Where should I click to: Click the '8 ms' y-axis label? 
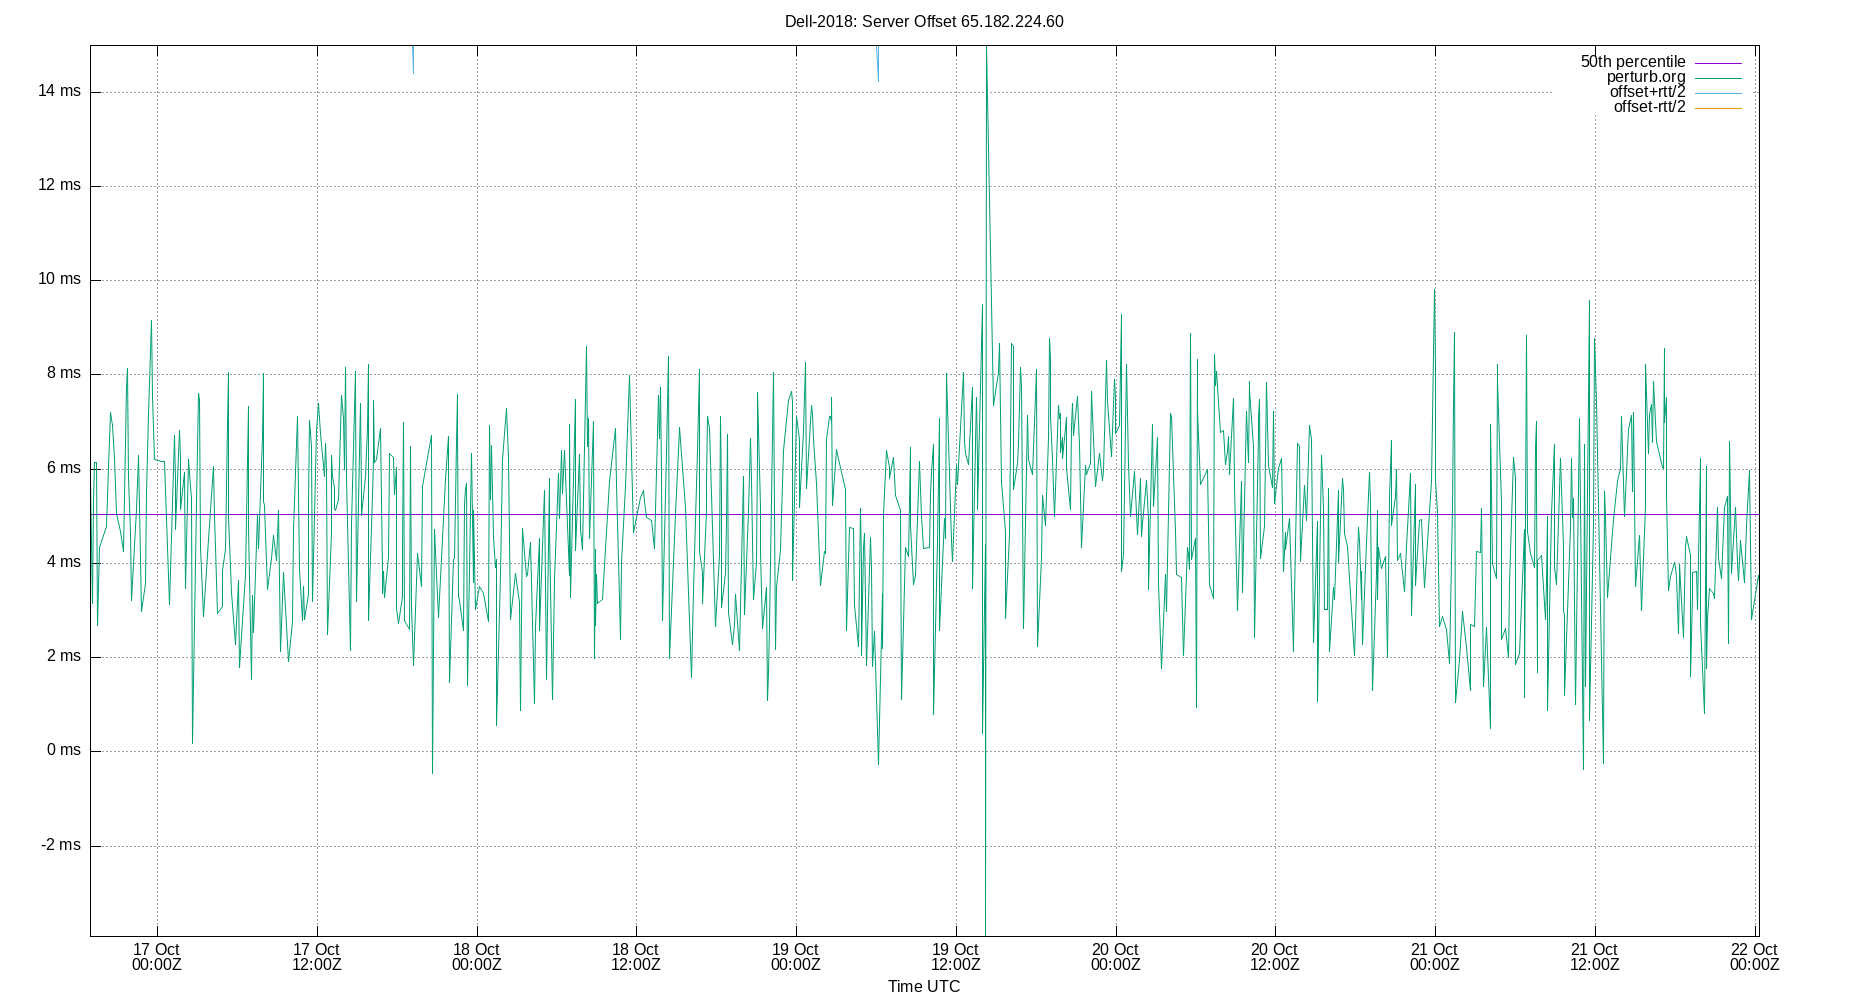[64, 373]
